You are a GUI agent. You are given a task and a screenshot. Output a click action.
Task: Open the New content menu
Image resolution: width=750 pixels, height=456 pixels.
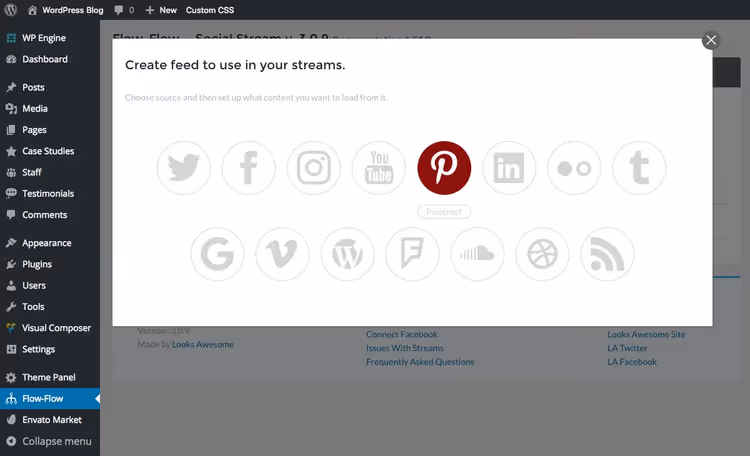[x=161, y=10]
